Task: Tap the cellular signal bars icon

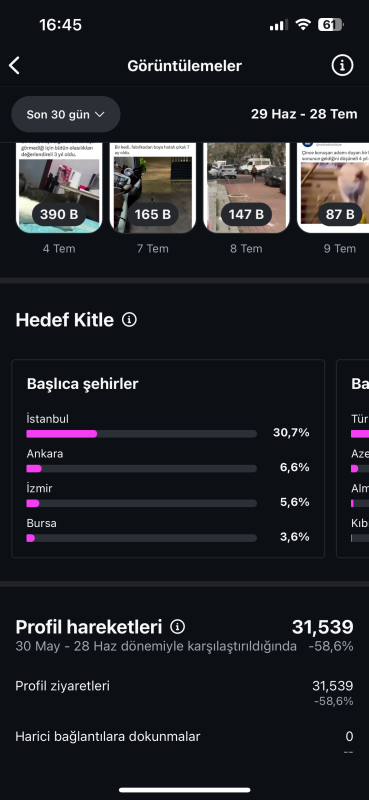Action: pos(279,25)
